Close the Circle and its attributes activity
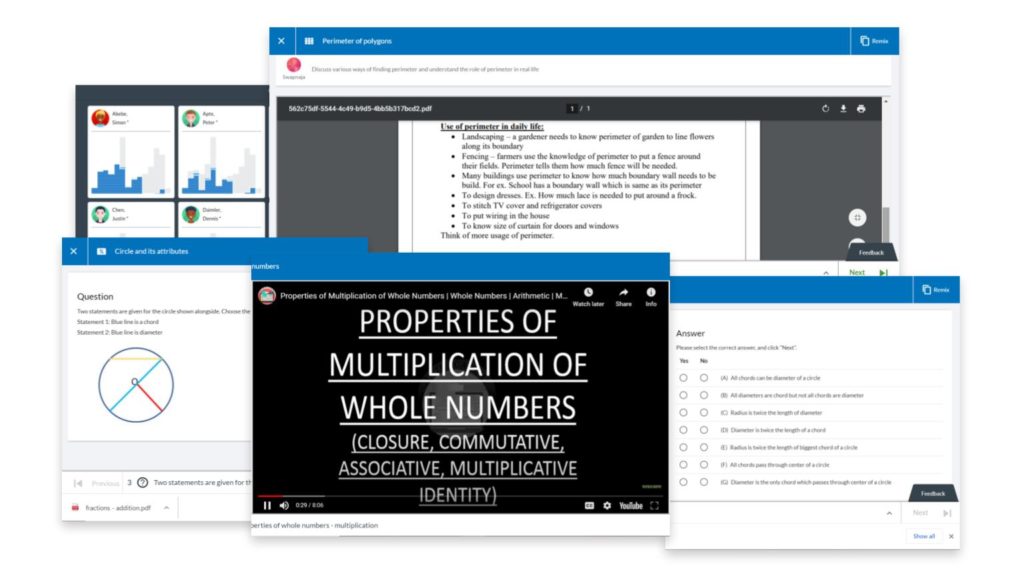 click(x=74, y=251)
